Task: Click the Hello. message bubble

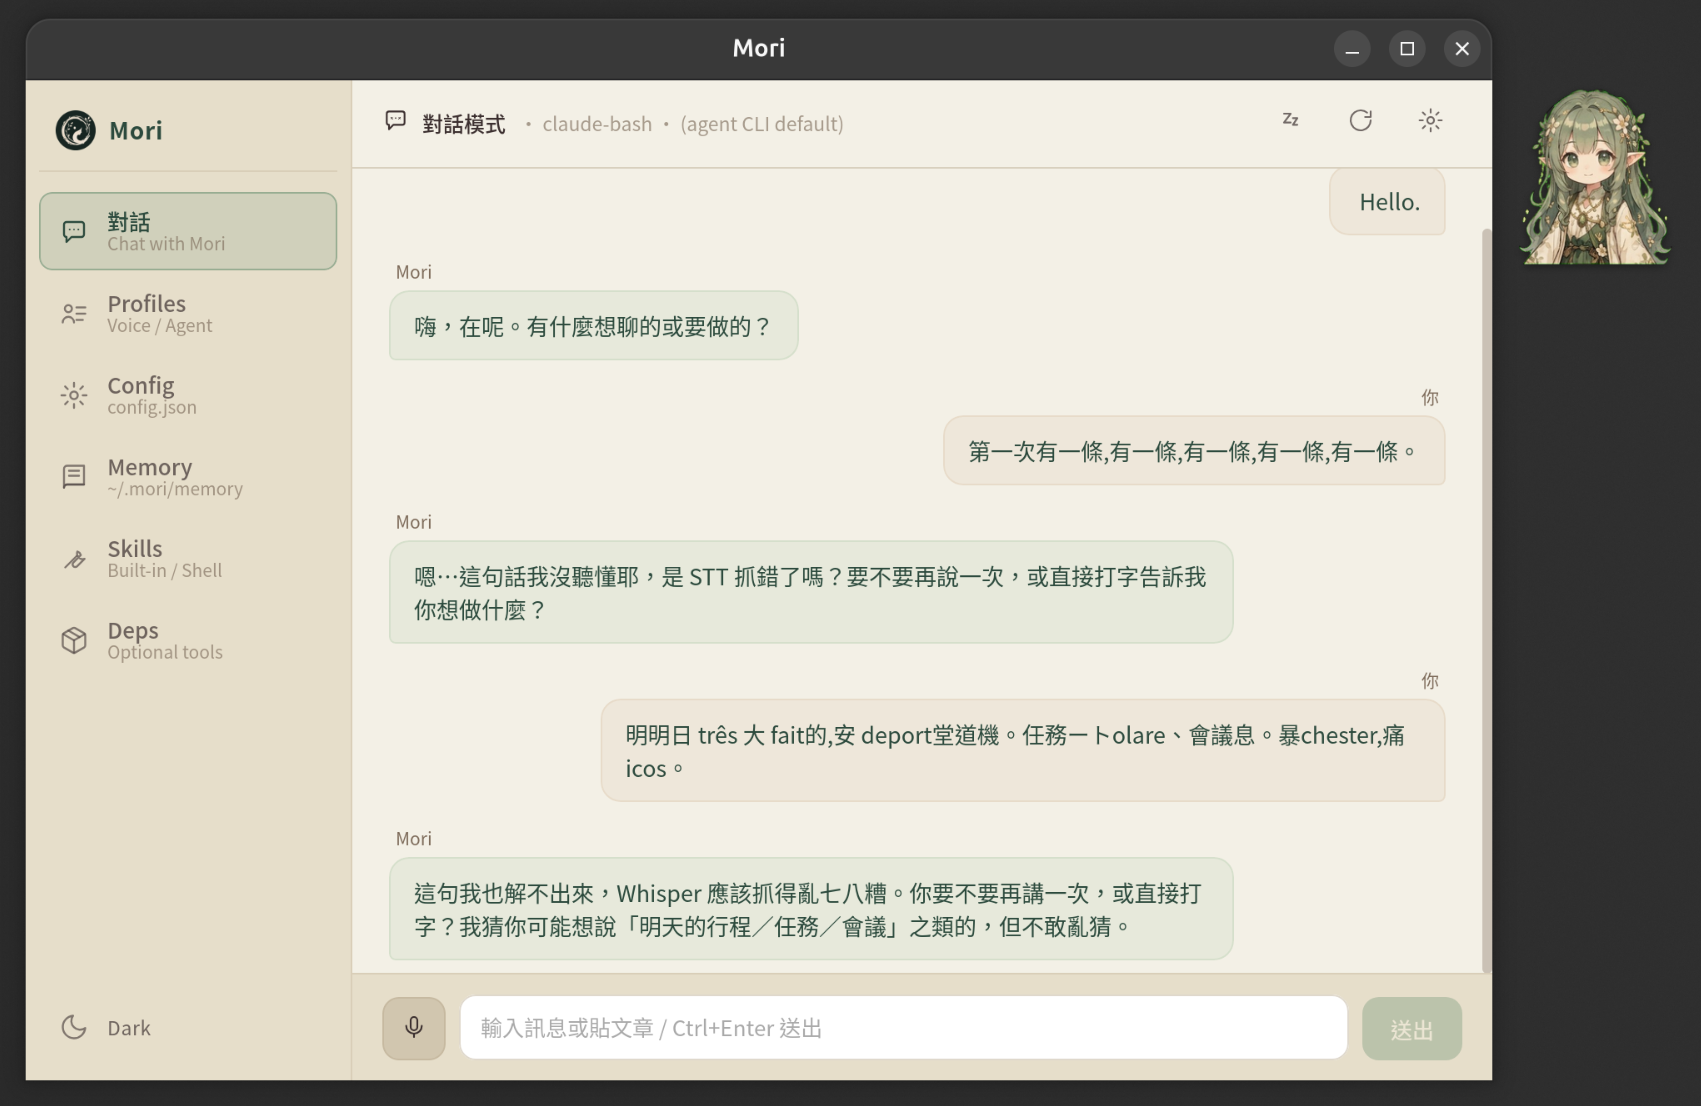Action: [1388, 201]
